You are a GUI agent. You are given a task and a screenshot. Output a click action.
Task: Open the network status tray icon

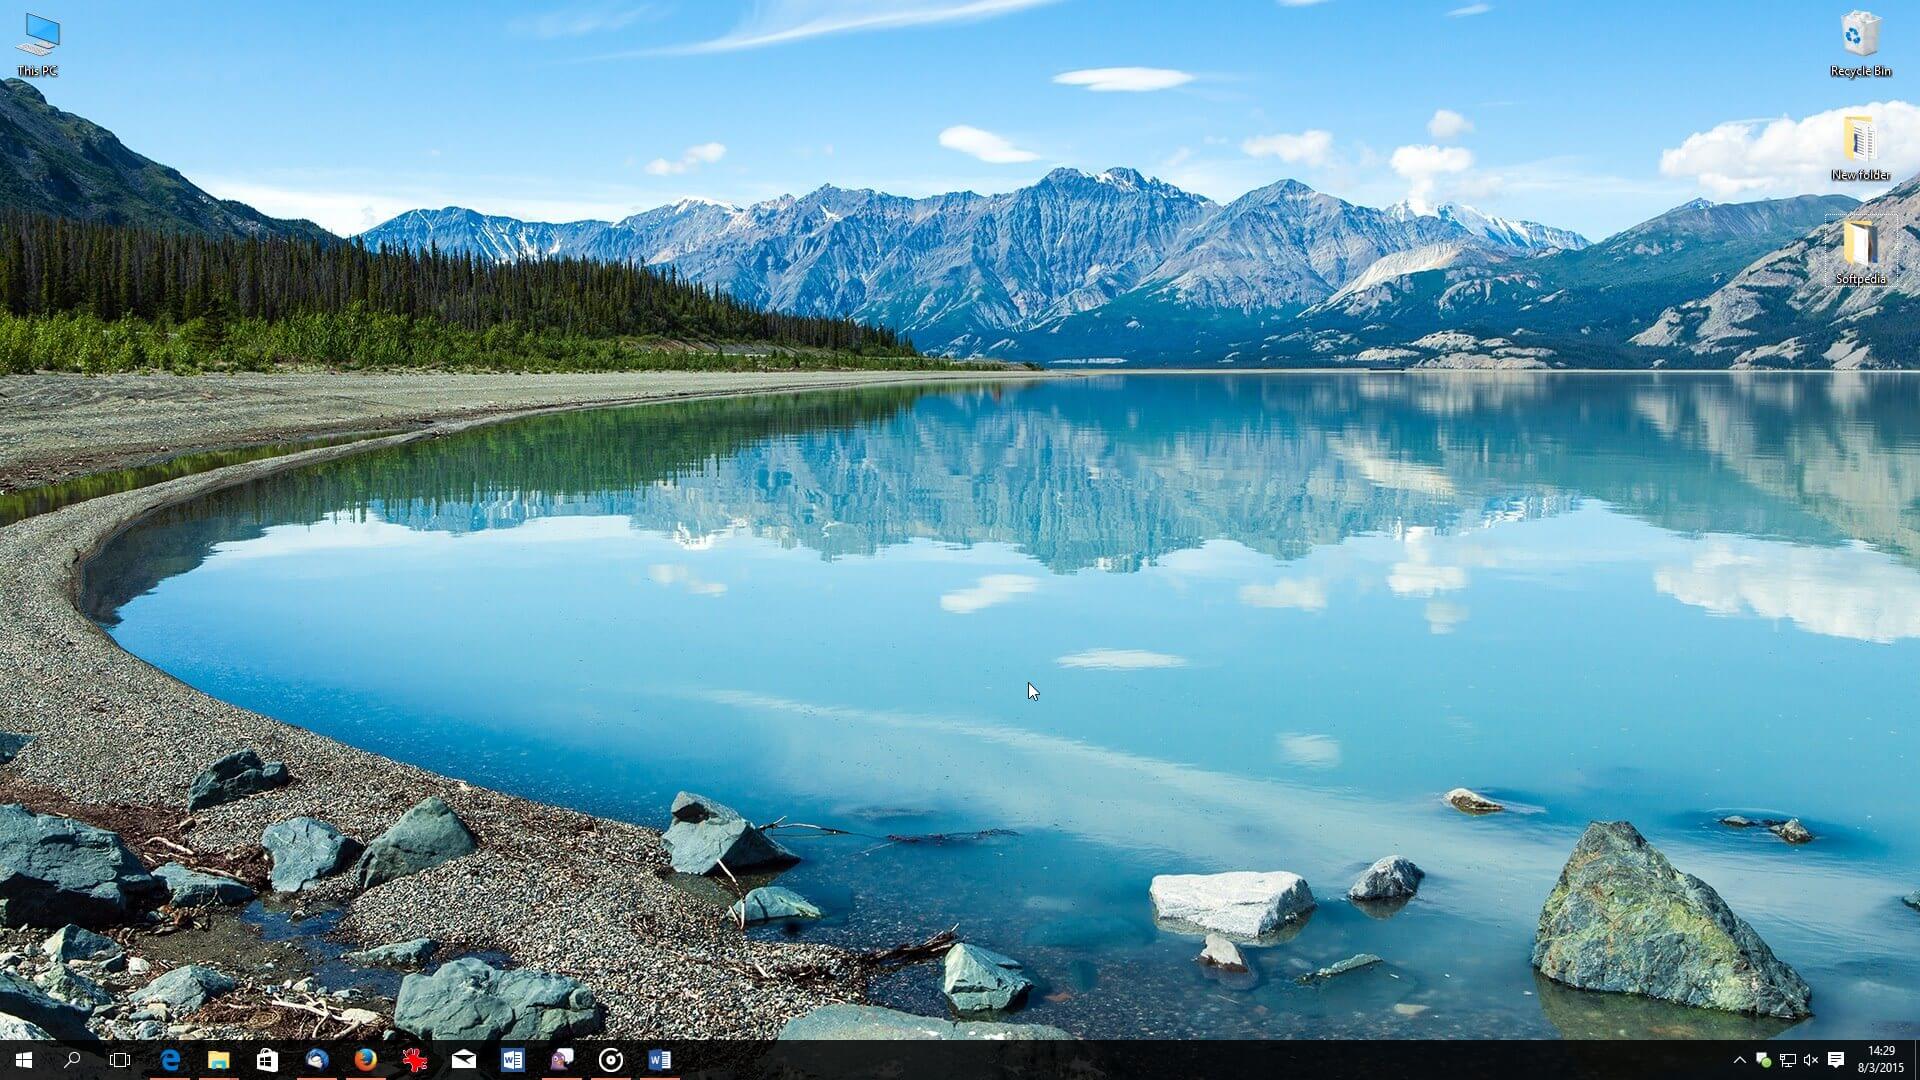1787,1060
